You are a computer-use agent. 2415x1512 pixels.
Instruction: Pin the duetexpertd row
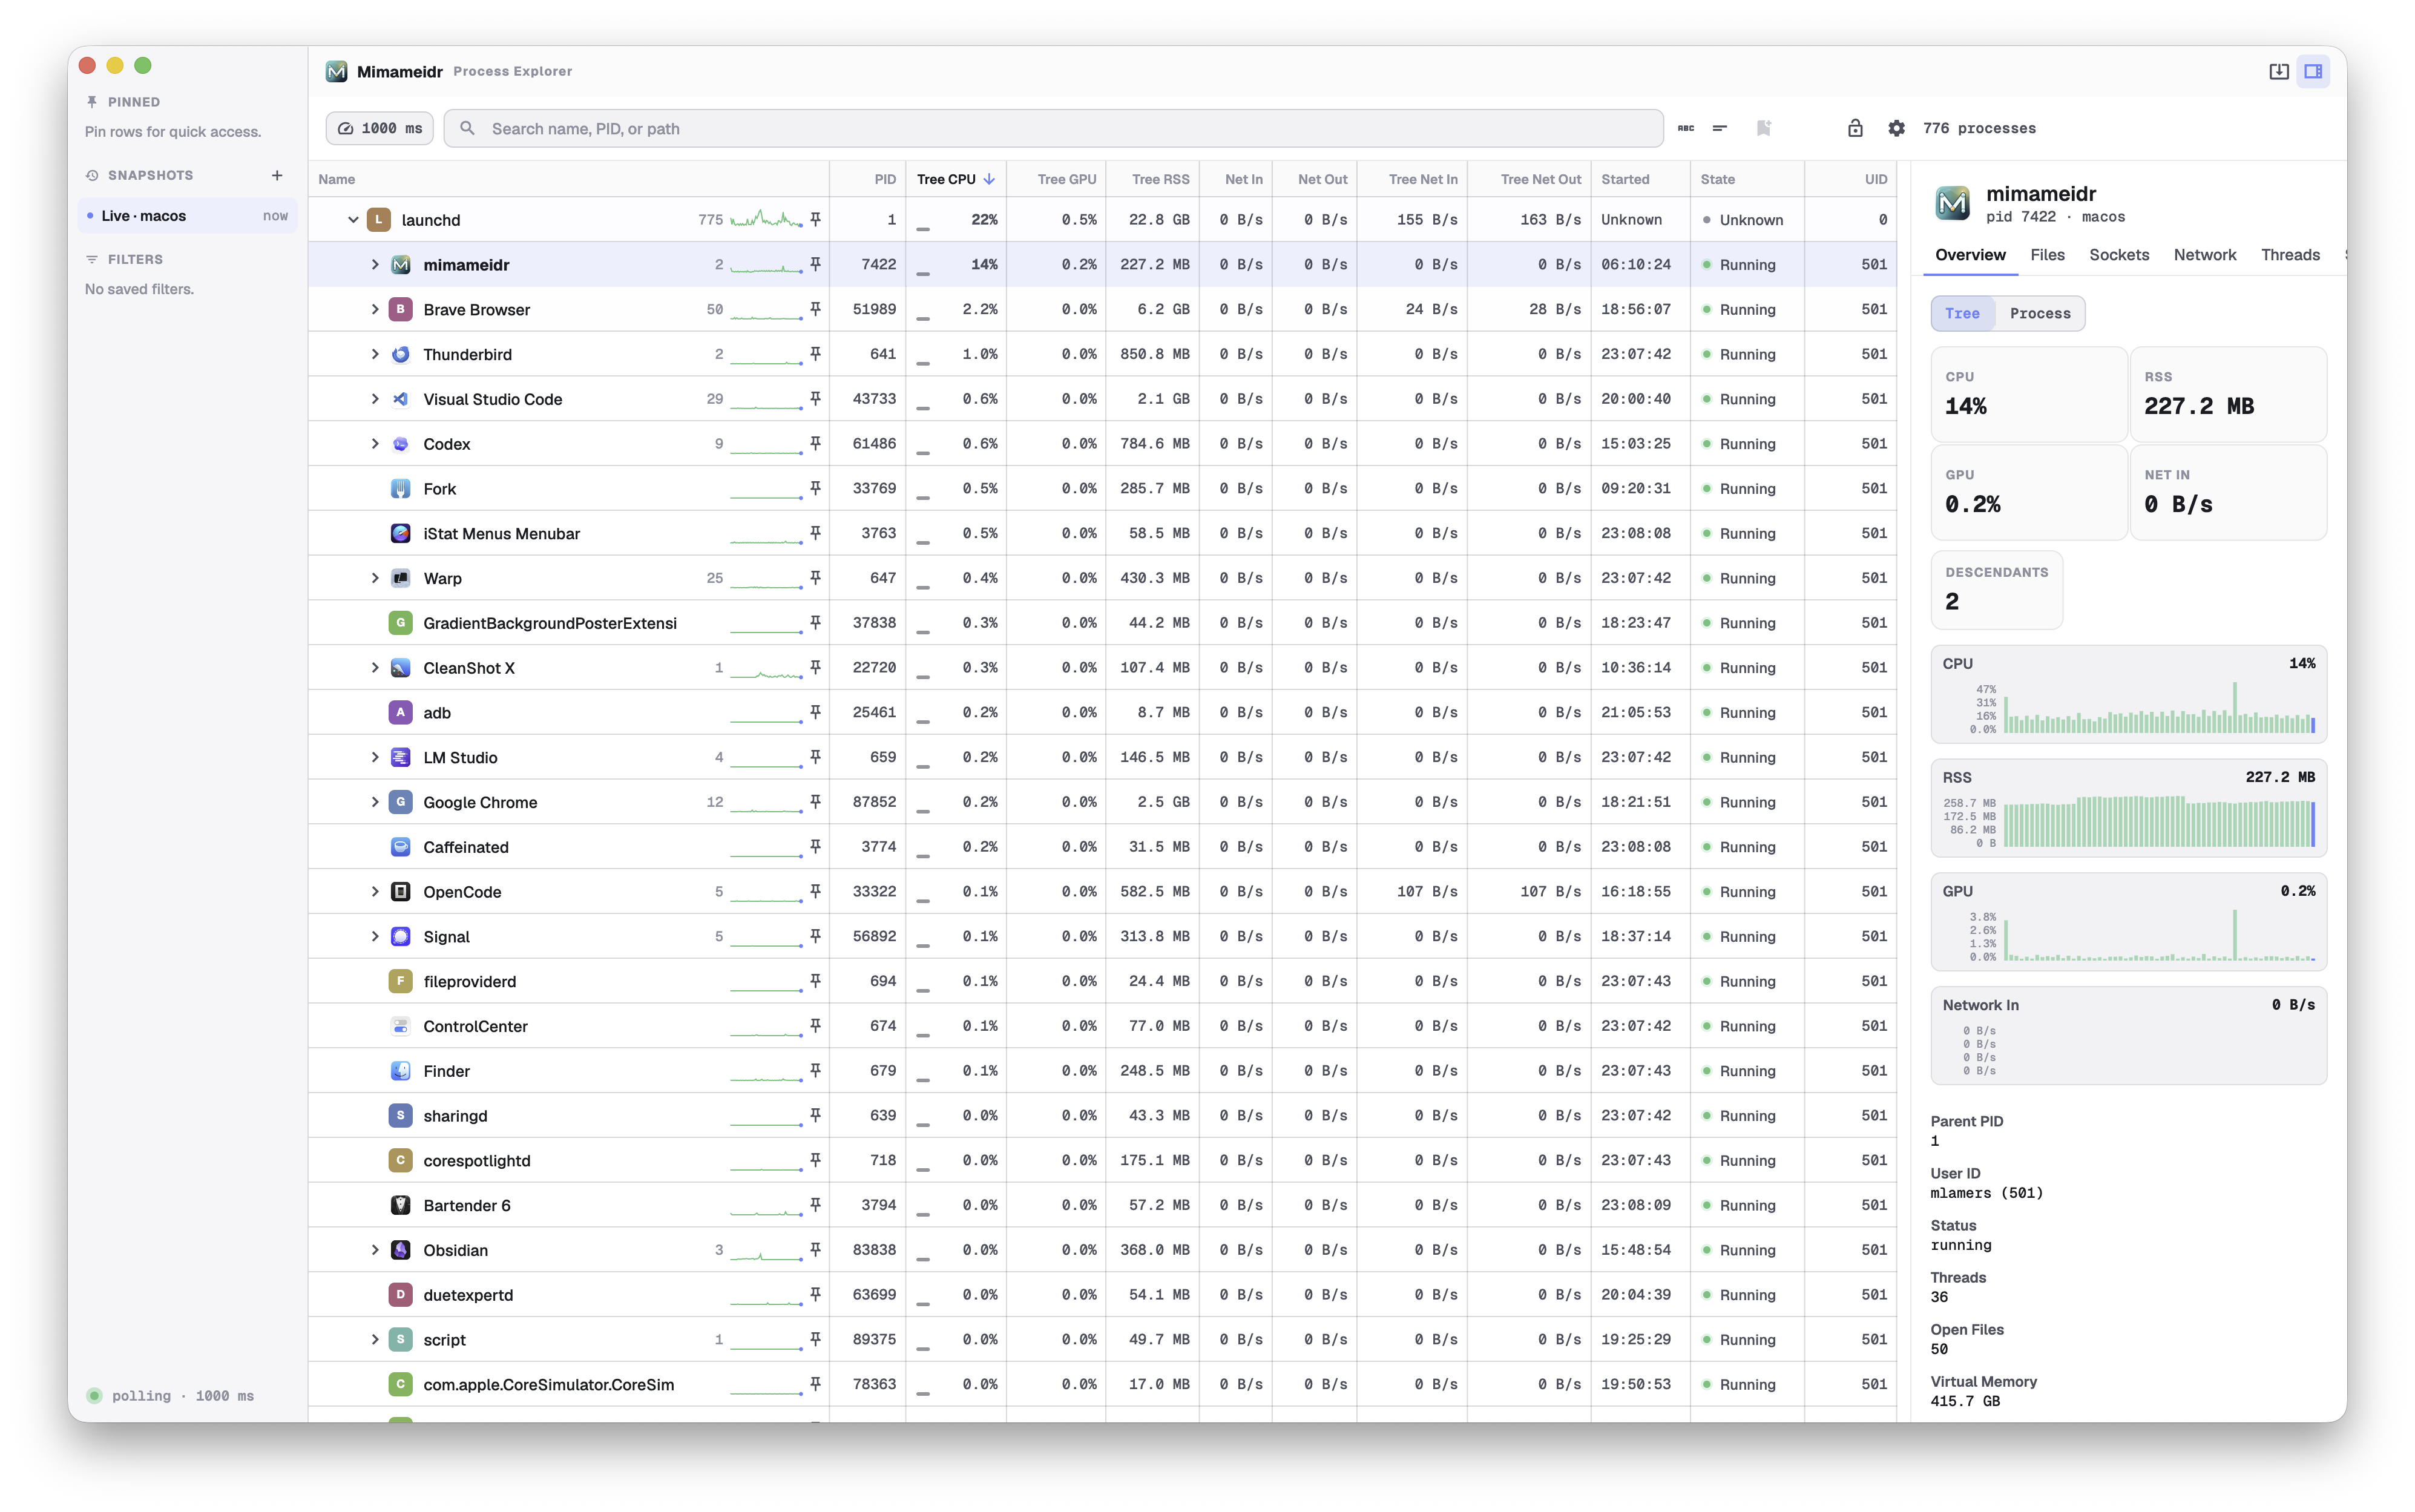(x=816, y=1294)
